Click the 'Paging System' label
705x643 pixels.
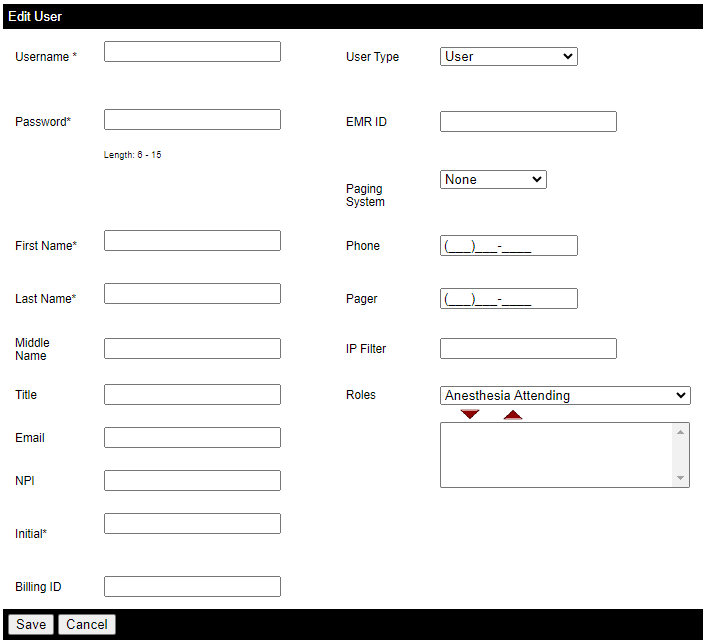tap(365, 195)
